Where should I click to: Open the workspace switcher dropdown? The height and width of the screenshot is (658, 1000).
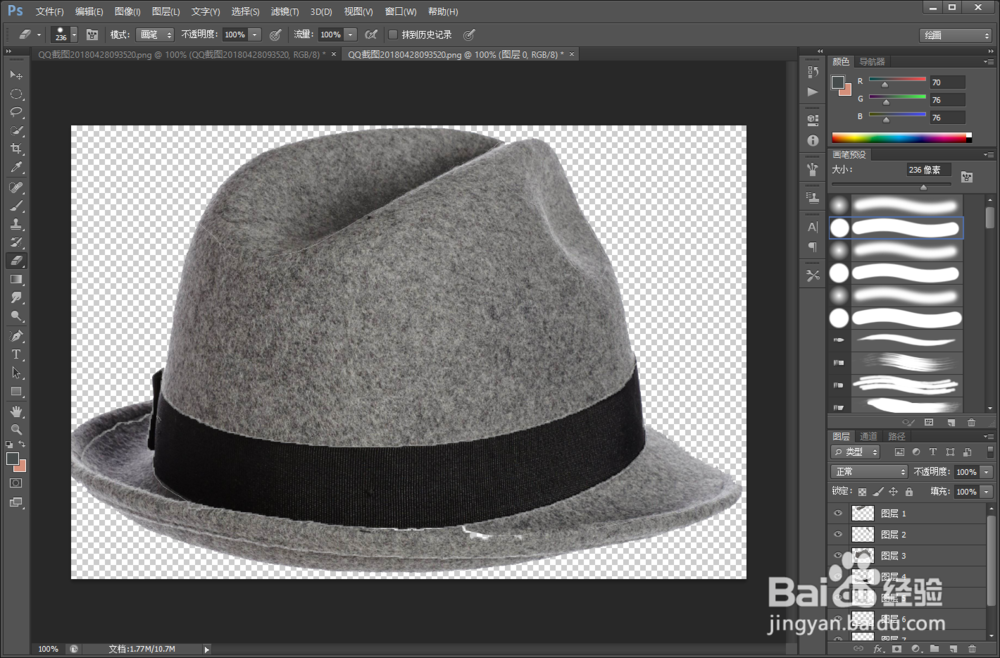[x=955, y=35]
